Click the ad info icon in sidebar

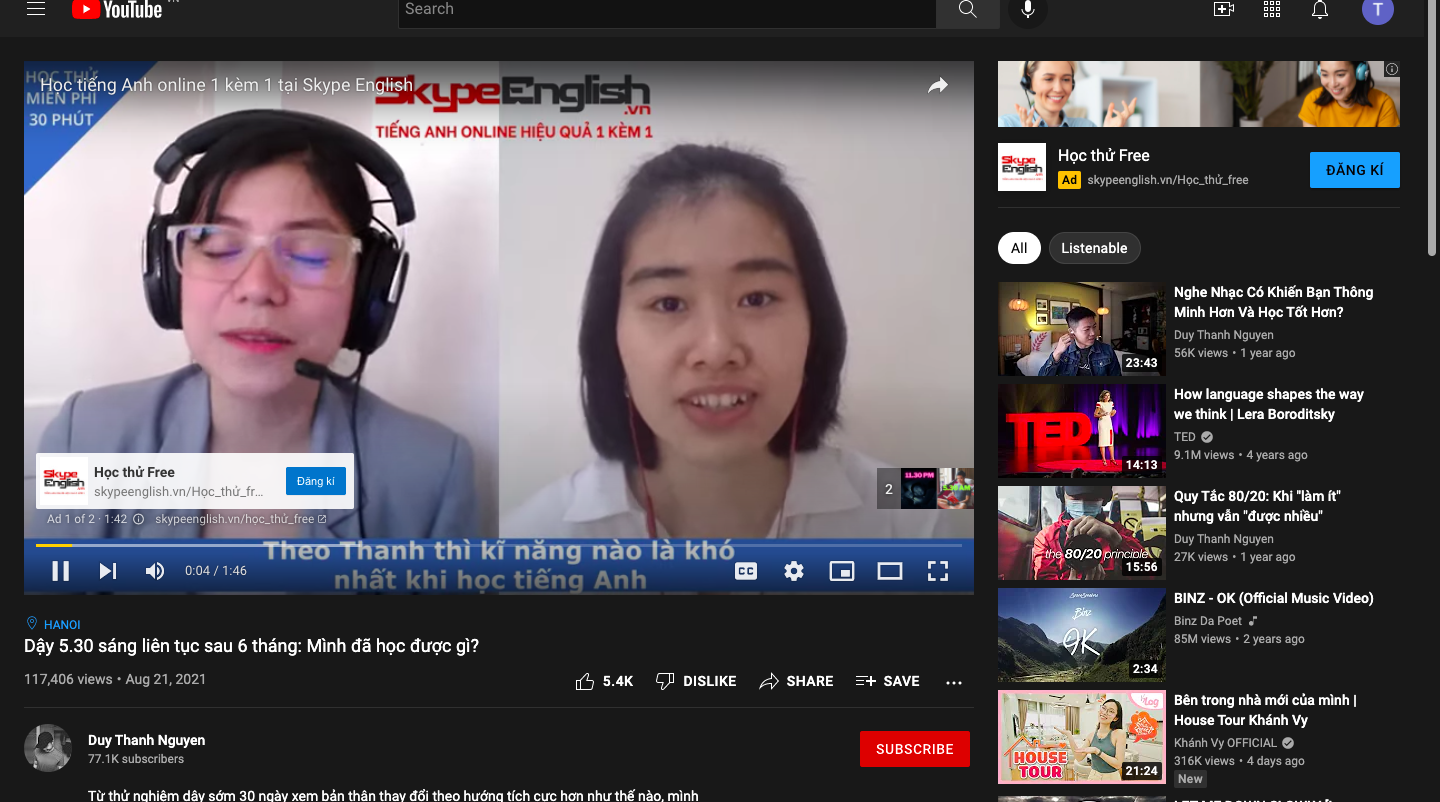click(x=1392, y=69)
